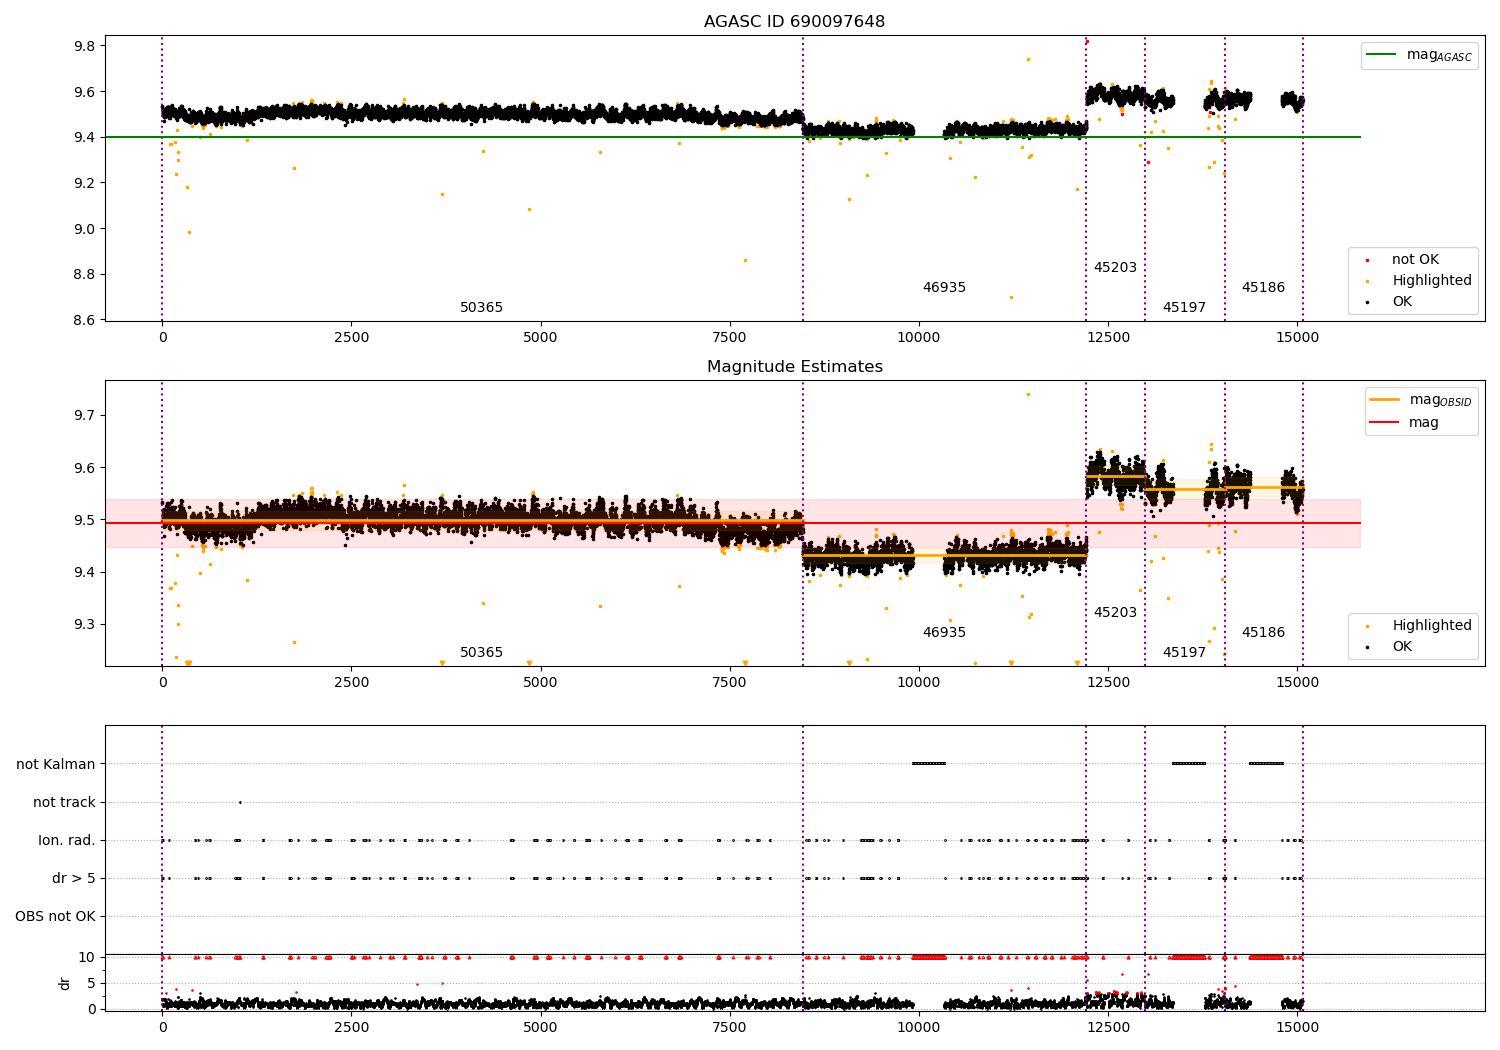
Task: Click the 9.8 y-axis tick in top plot
Action: tap(84, 46)
